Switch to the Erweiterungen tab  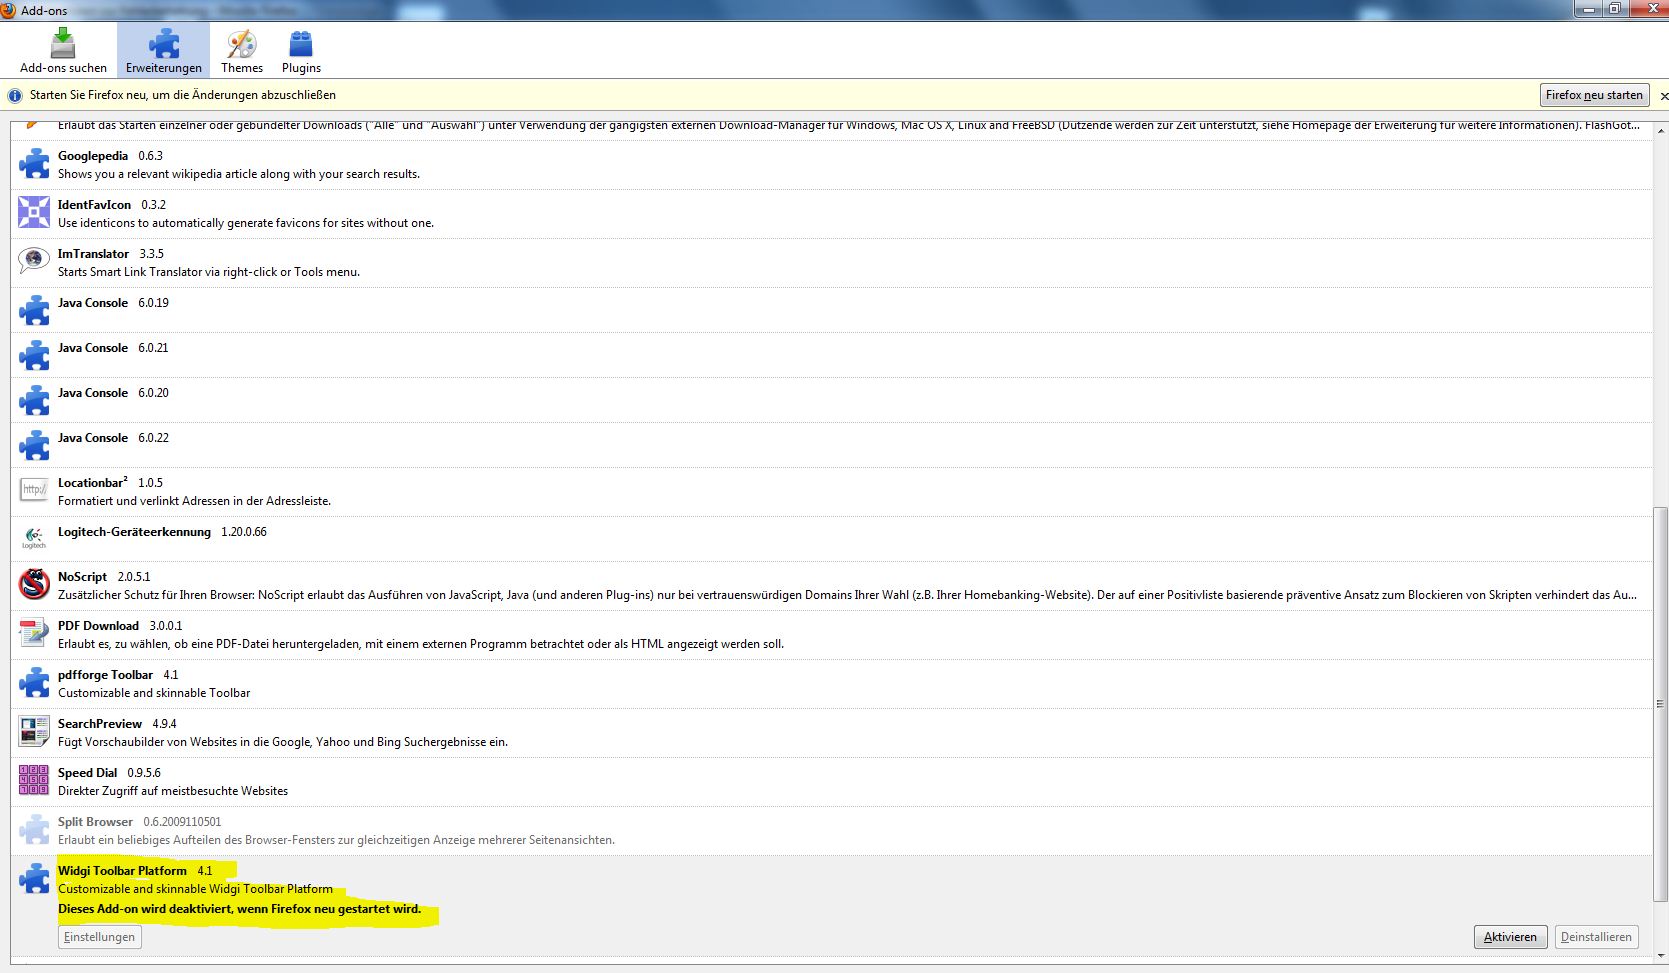point(164,51)
